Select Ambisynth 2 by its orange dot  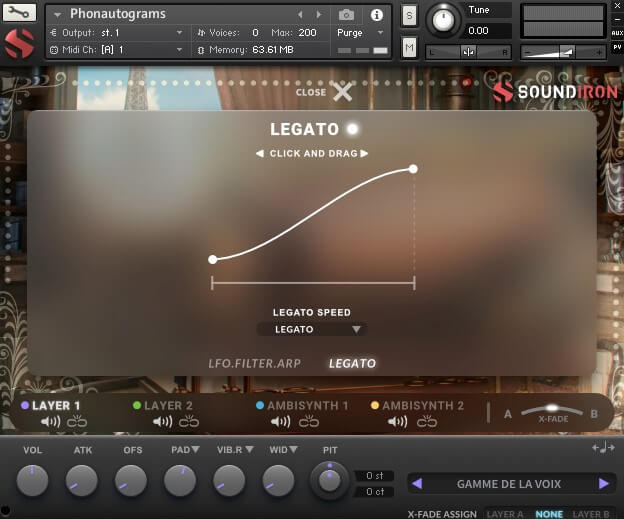point(374,406)
